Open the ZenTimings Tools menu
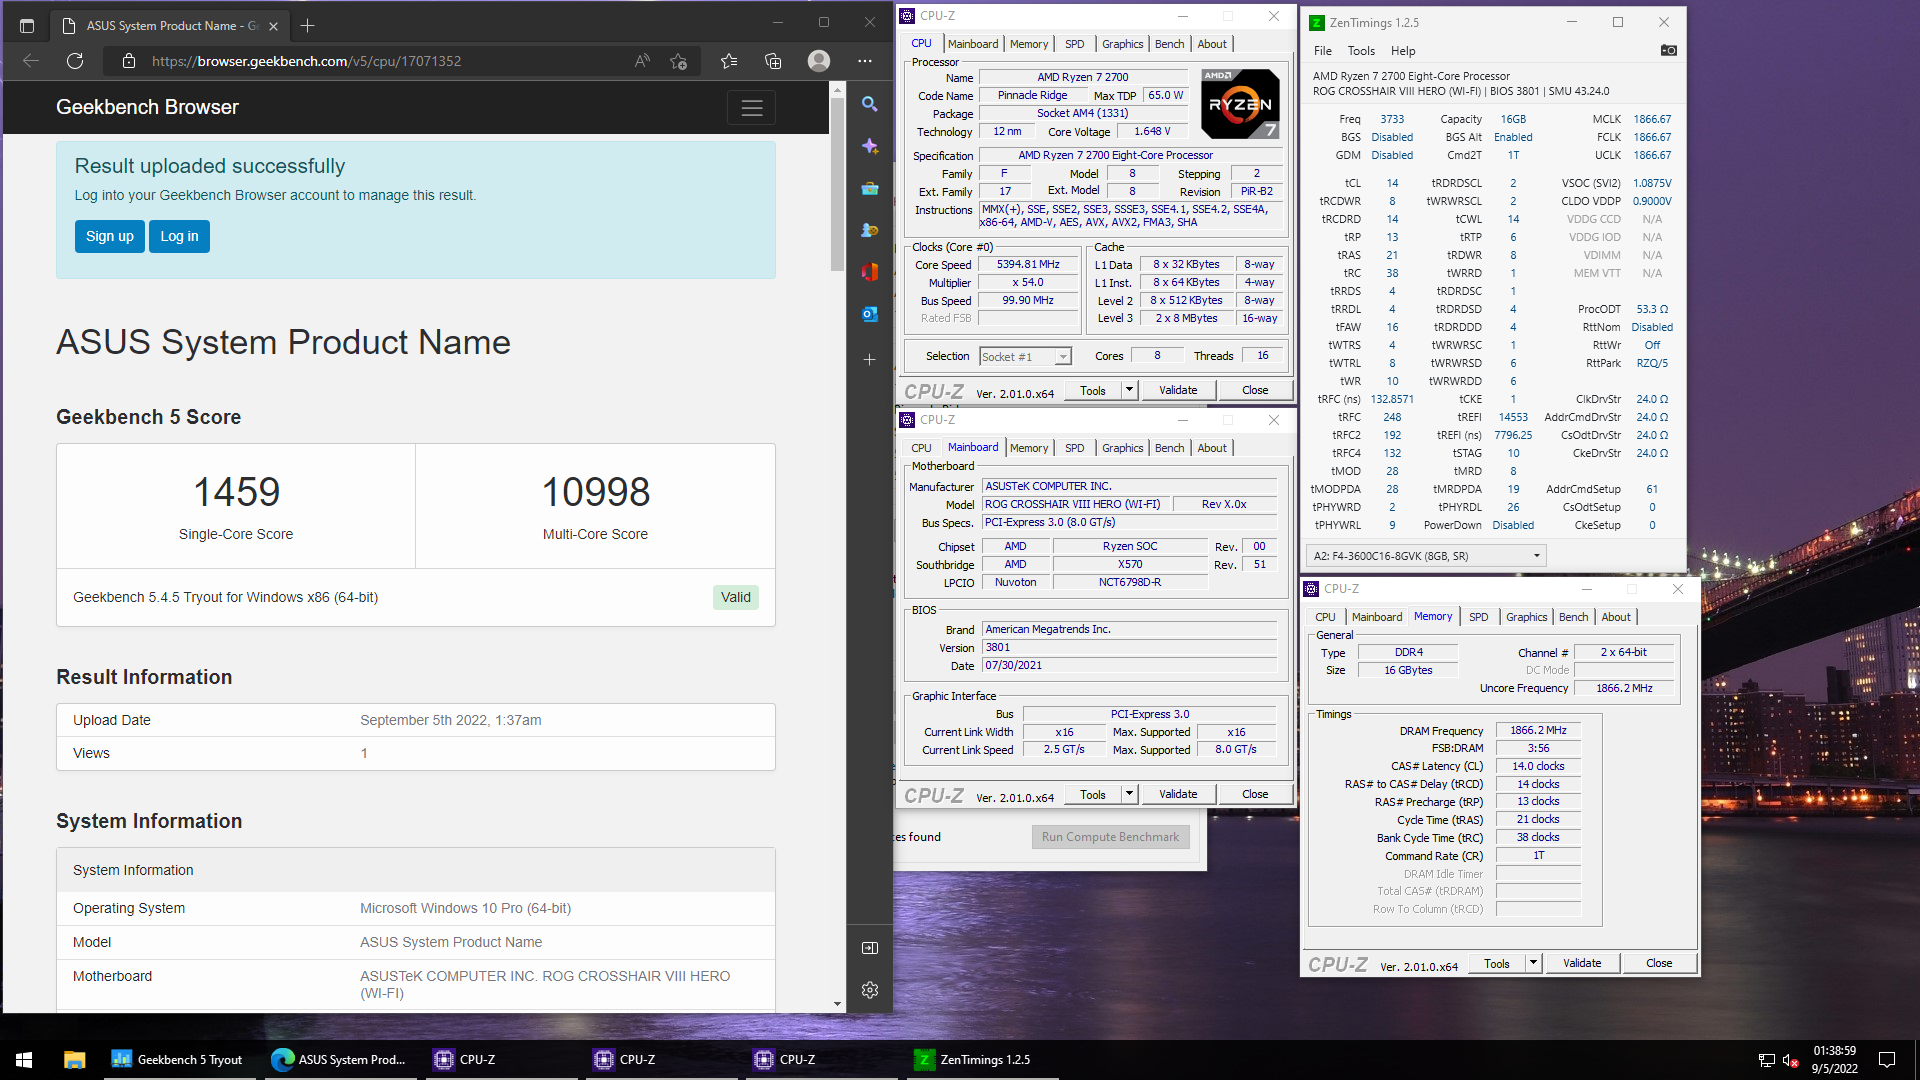This screenshot has height=1080, width=1920. coord(1361,51)
